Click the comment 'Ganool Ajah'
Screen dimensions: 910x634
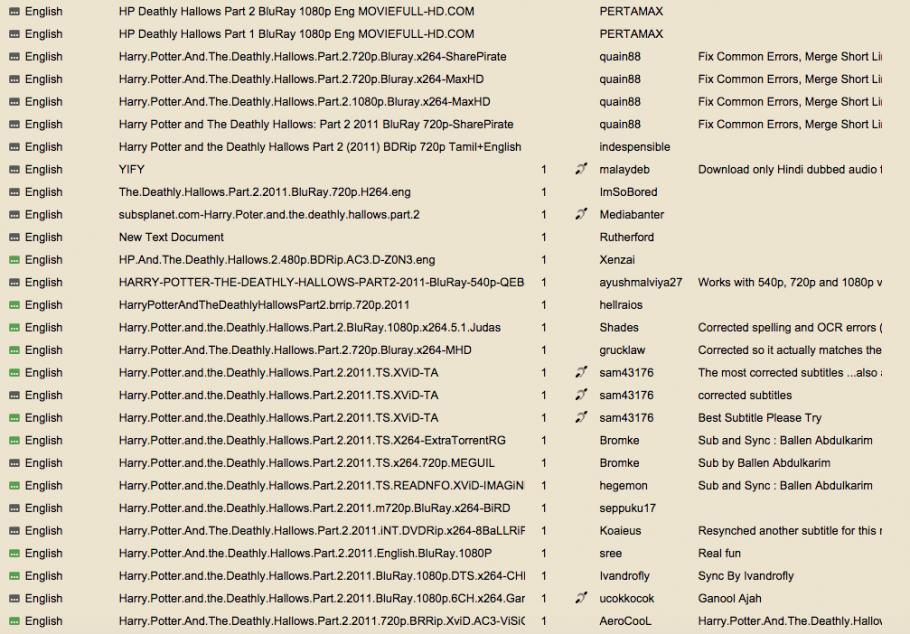tap(730, 599)
